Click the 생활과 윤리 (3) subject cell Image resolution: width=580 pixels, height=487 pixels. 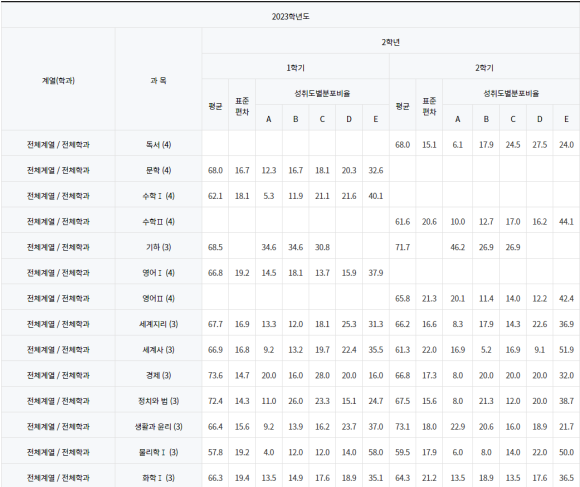pos(158,426)
